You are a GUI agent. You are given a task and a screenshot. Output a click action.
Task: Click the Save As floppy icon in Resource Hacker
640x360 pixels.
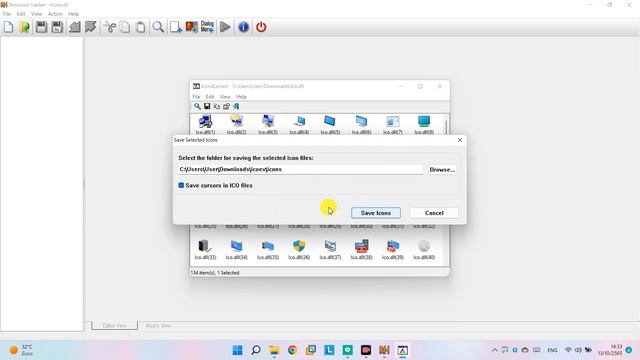tap(57, 27)
